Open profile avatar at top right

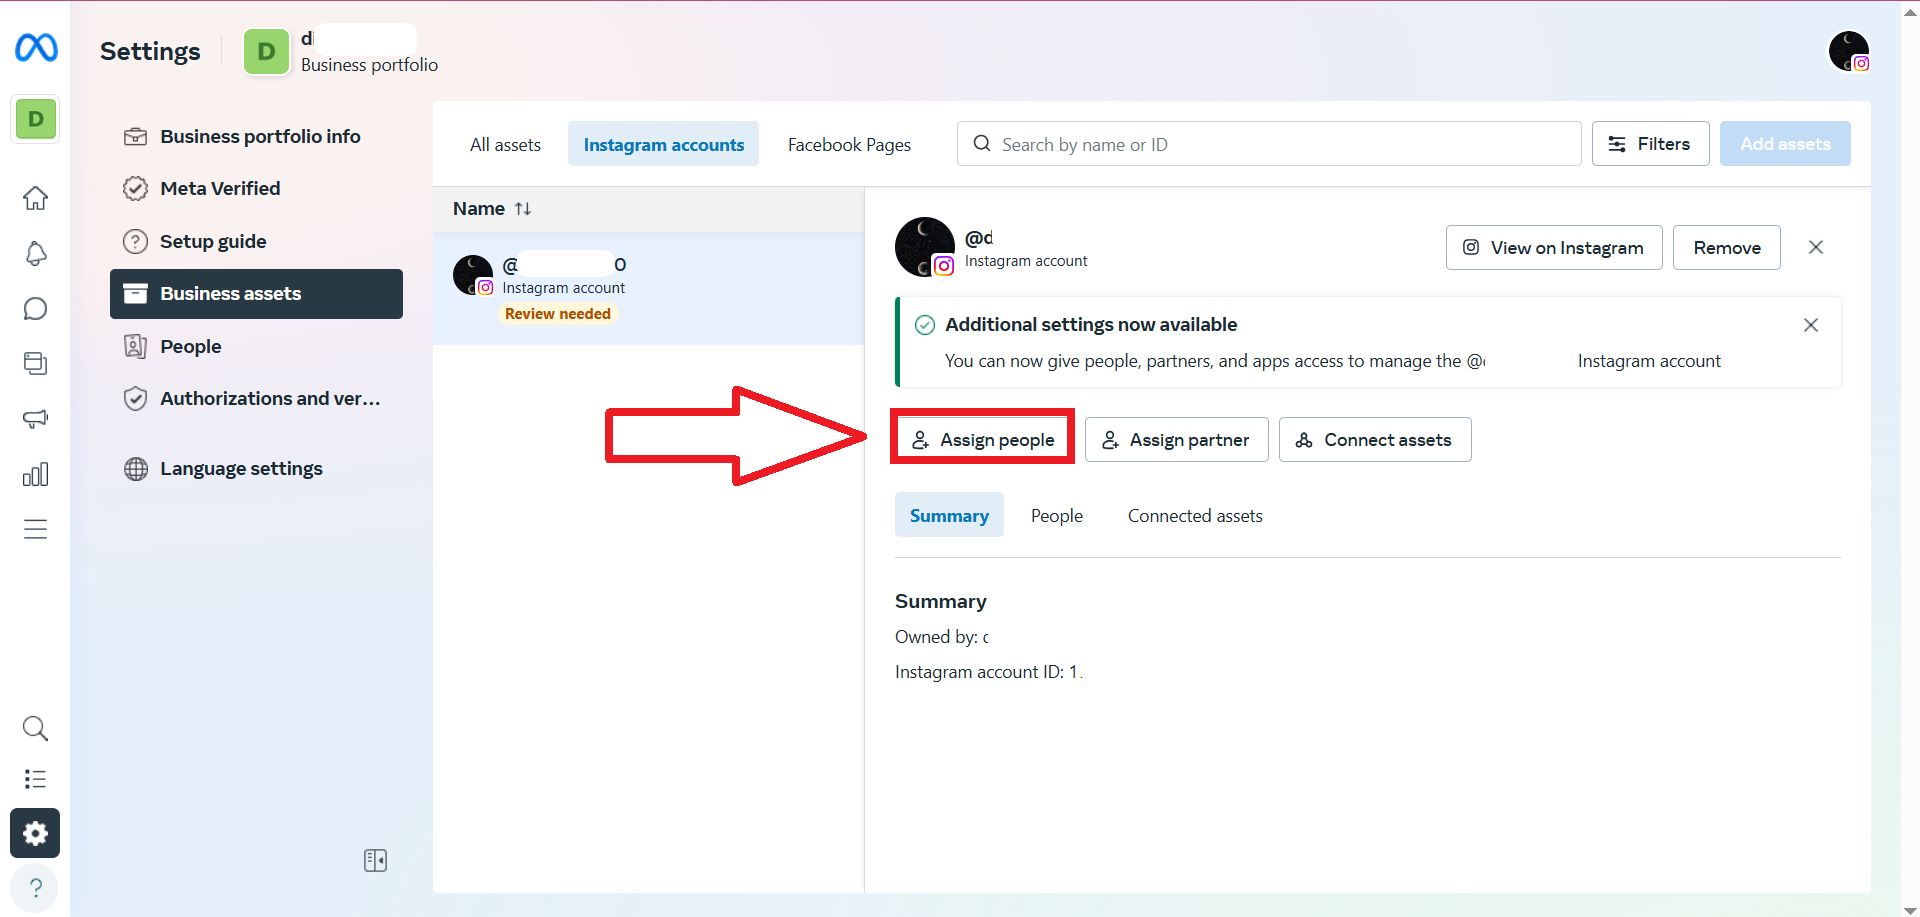[1848, 51]
